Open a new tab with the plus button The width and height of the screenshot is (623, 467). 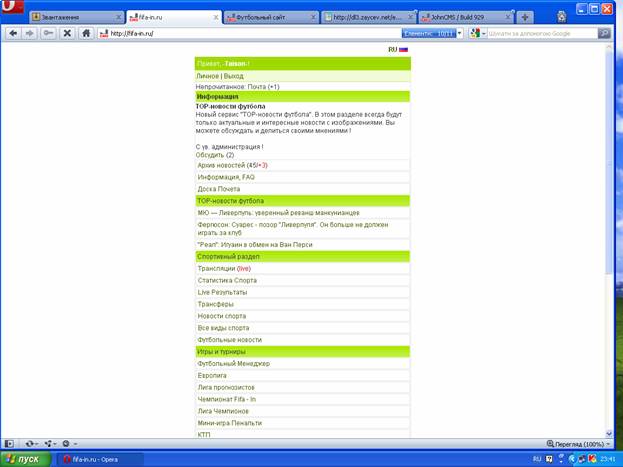coord(524,17)
